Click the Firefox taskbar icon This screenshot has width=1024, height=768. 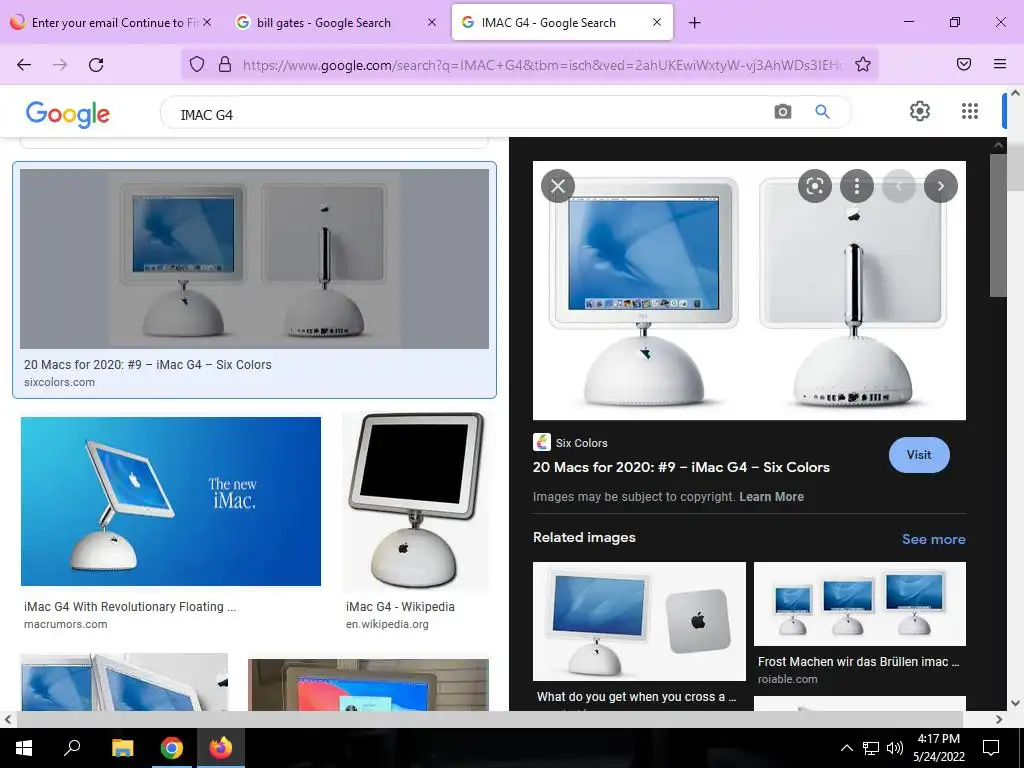[x=221, y=748]
